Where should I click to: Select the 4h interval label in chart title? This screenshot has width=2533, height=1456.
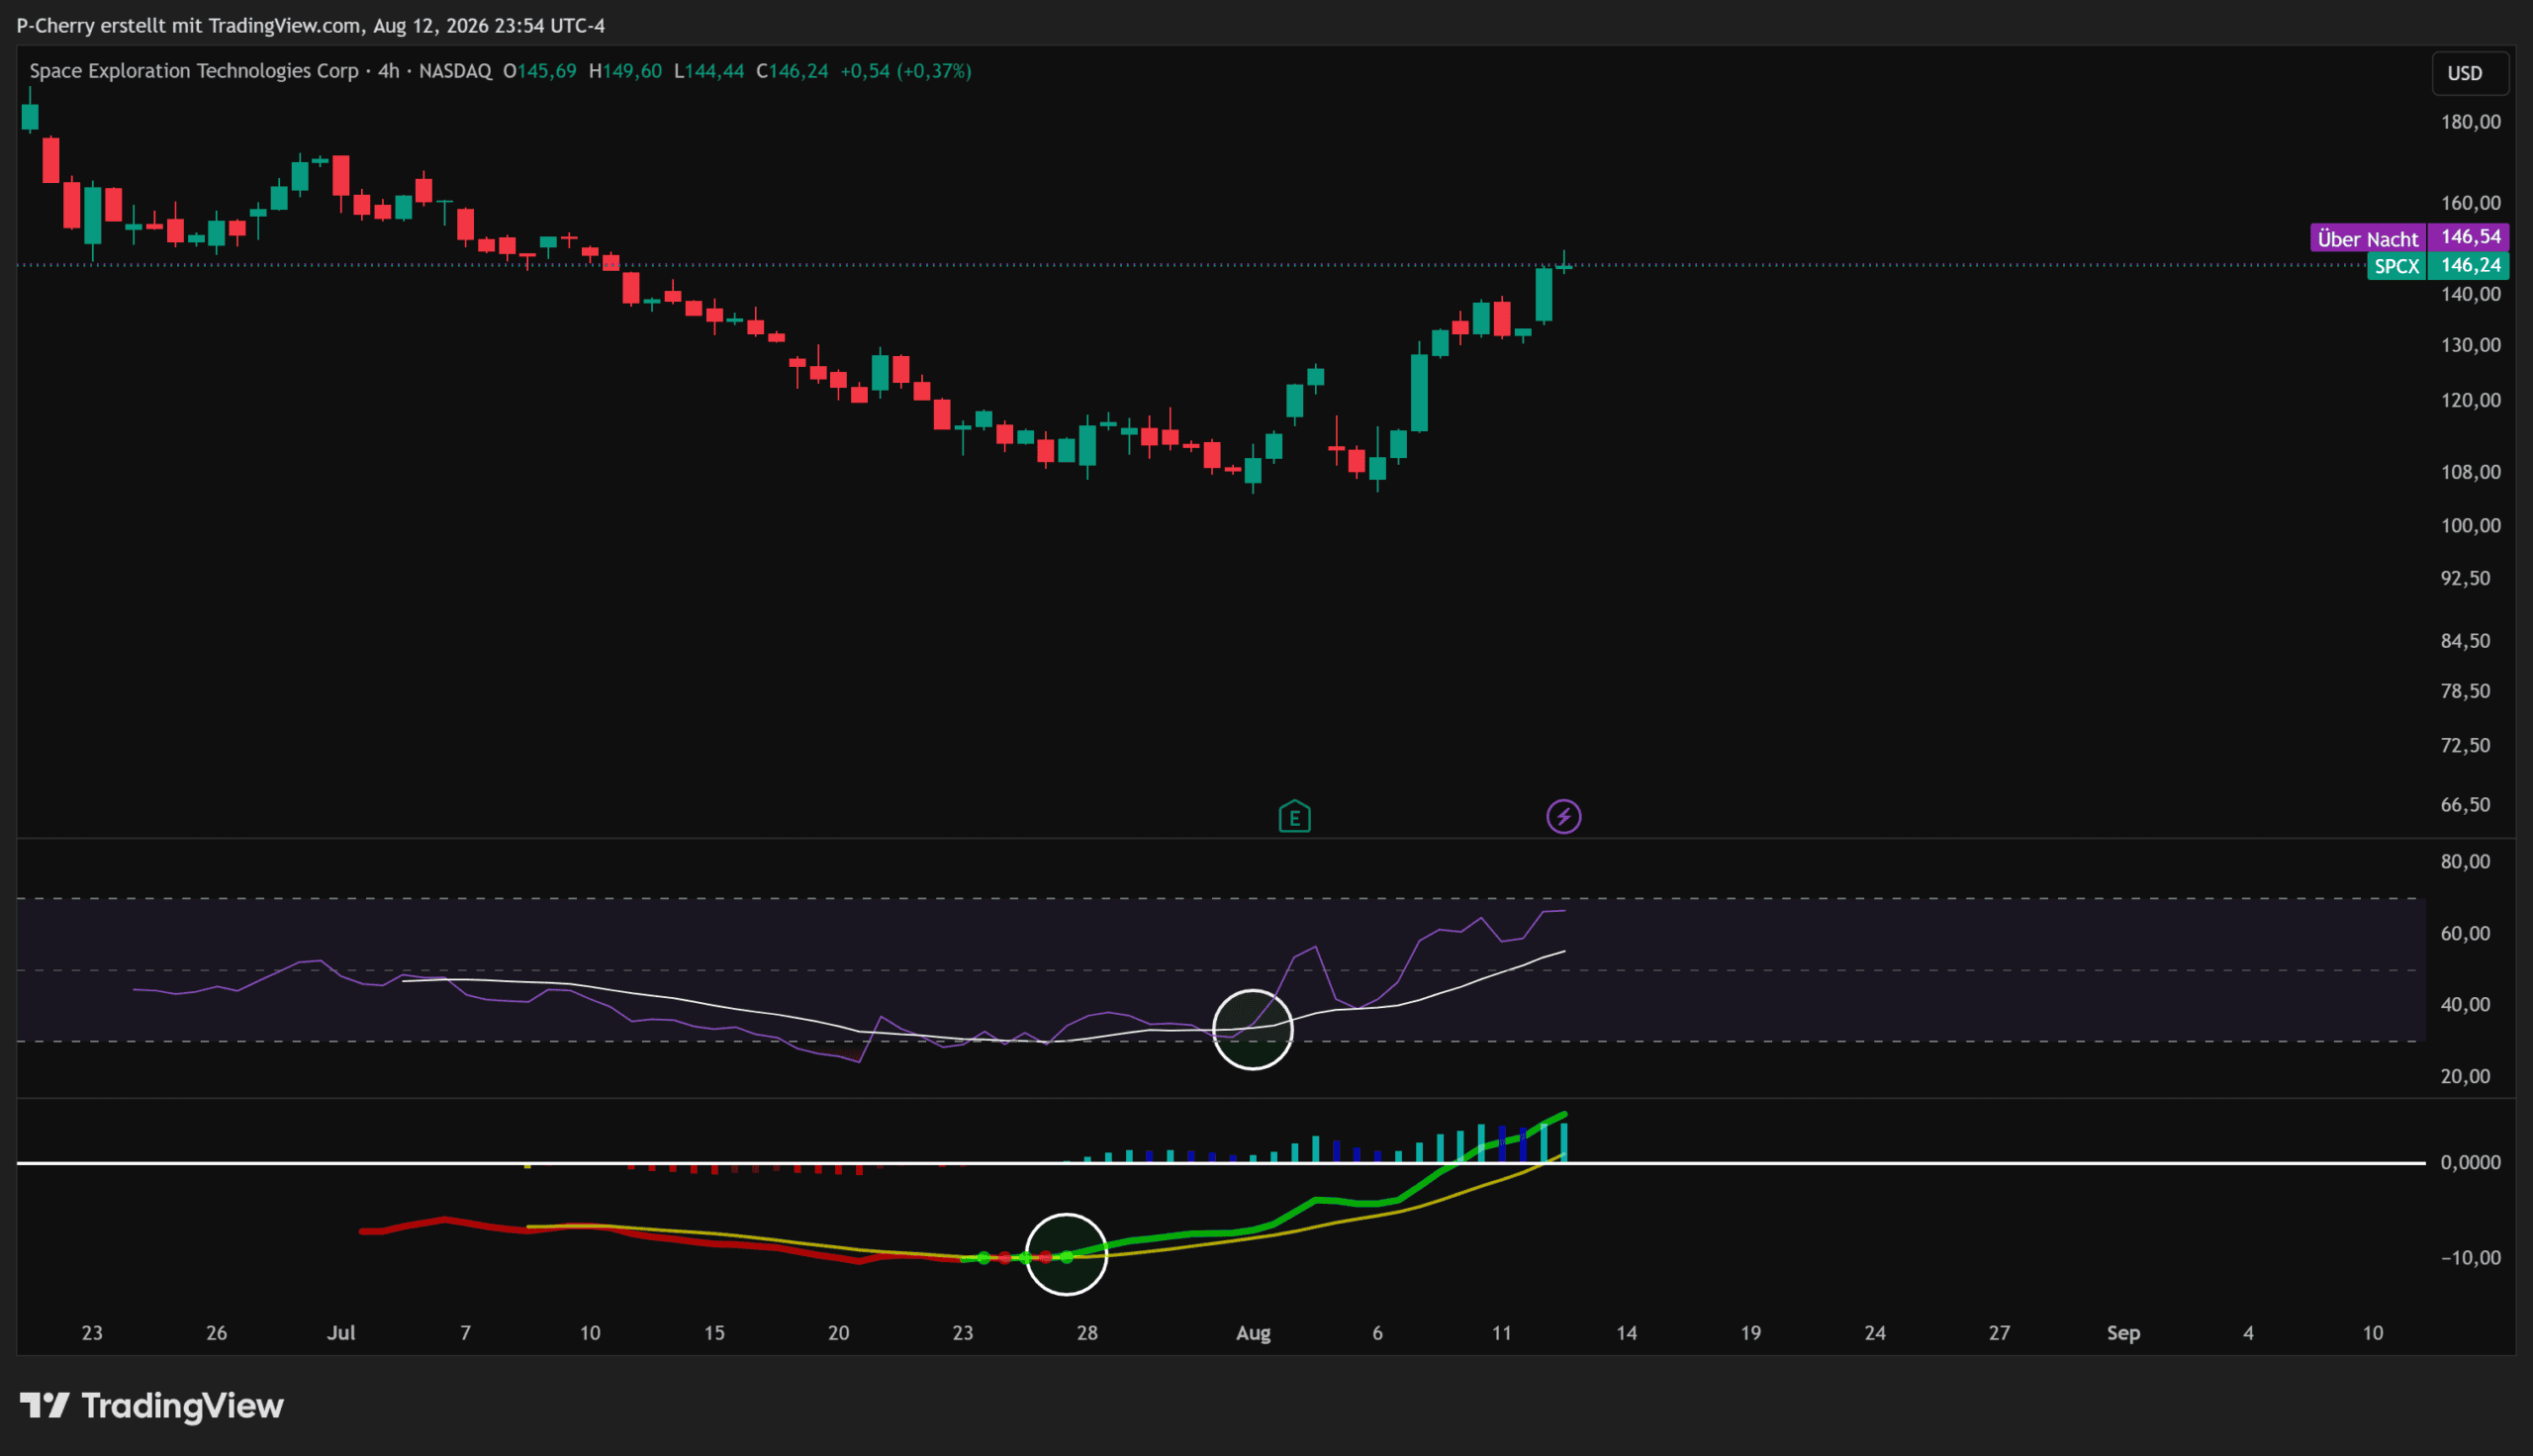(x=388, y=71)
